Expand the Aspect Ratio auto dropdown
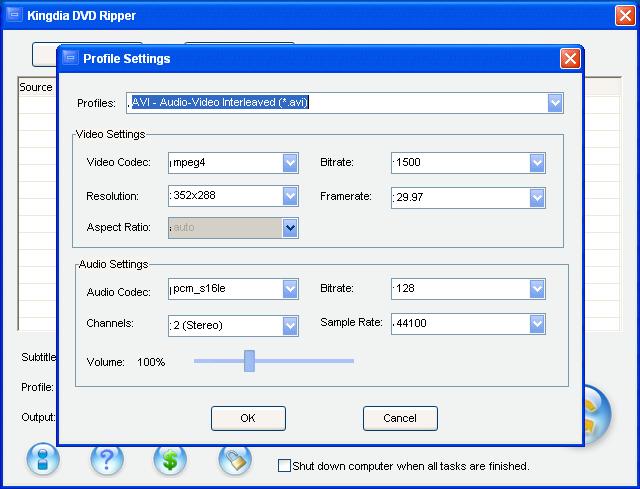 (x=290, y=228)
